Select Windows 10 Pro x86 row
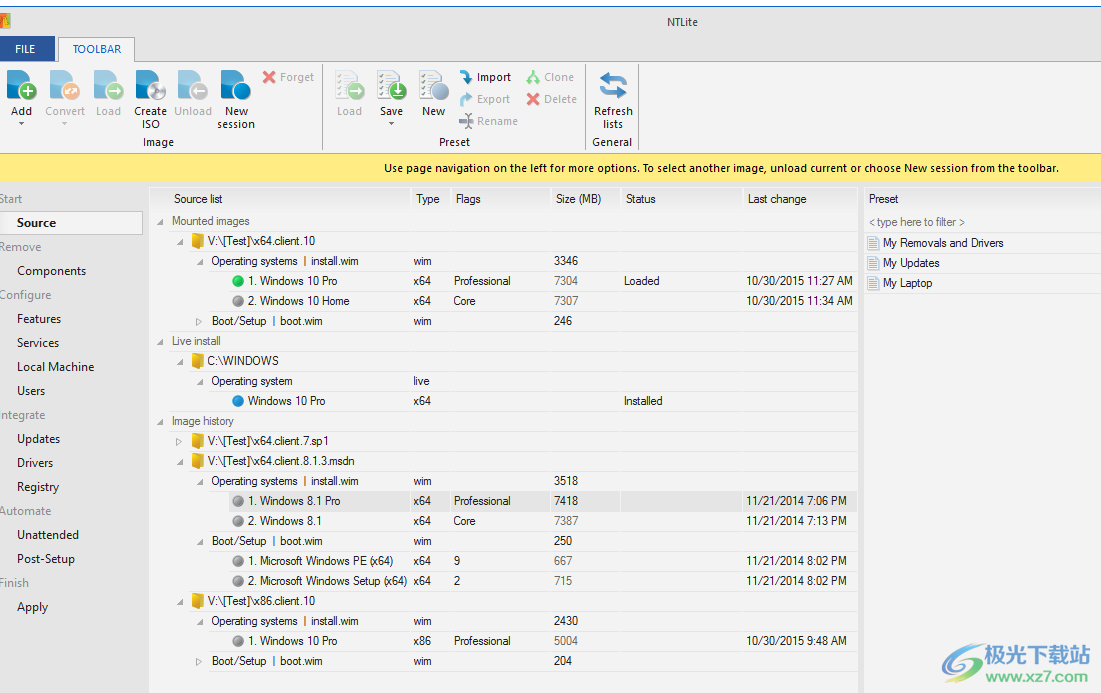The width and height of the screenshot is (1101, 693). 542,641
